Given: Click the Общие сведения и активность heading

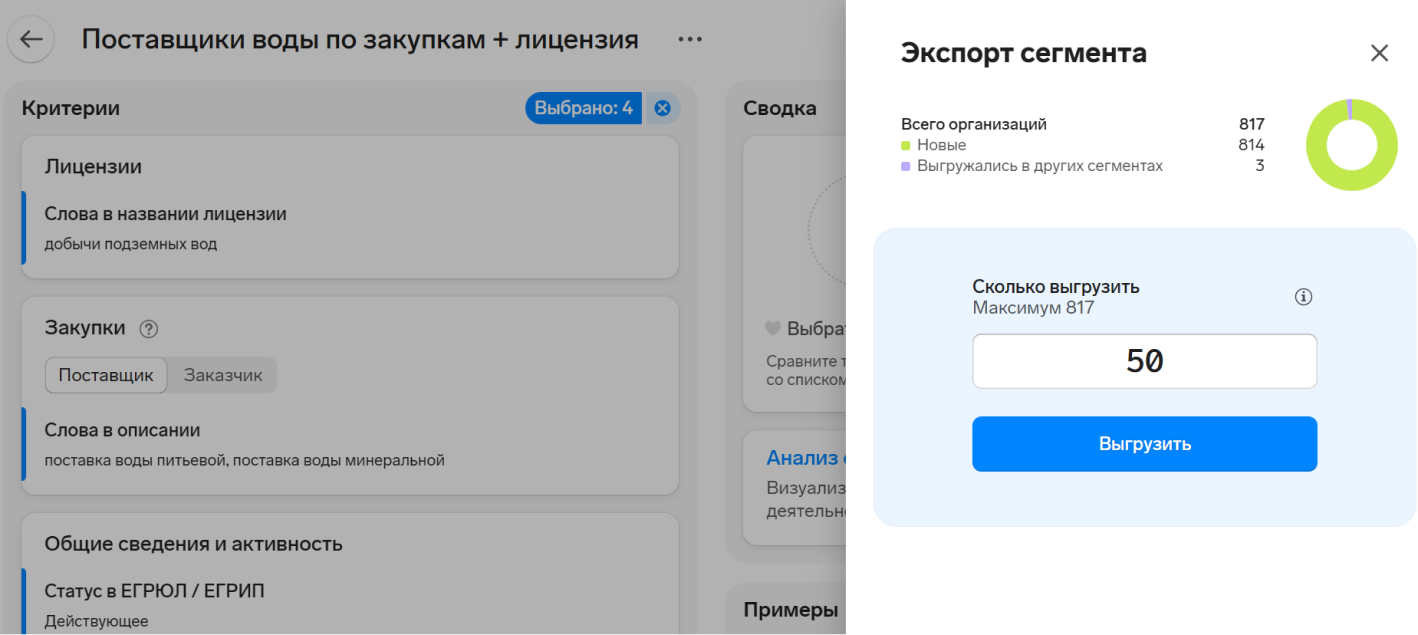Looking at the screenshot, I should tap(194, 544).
